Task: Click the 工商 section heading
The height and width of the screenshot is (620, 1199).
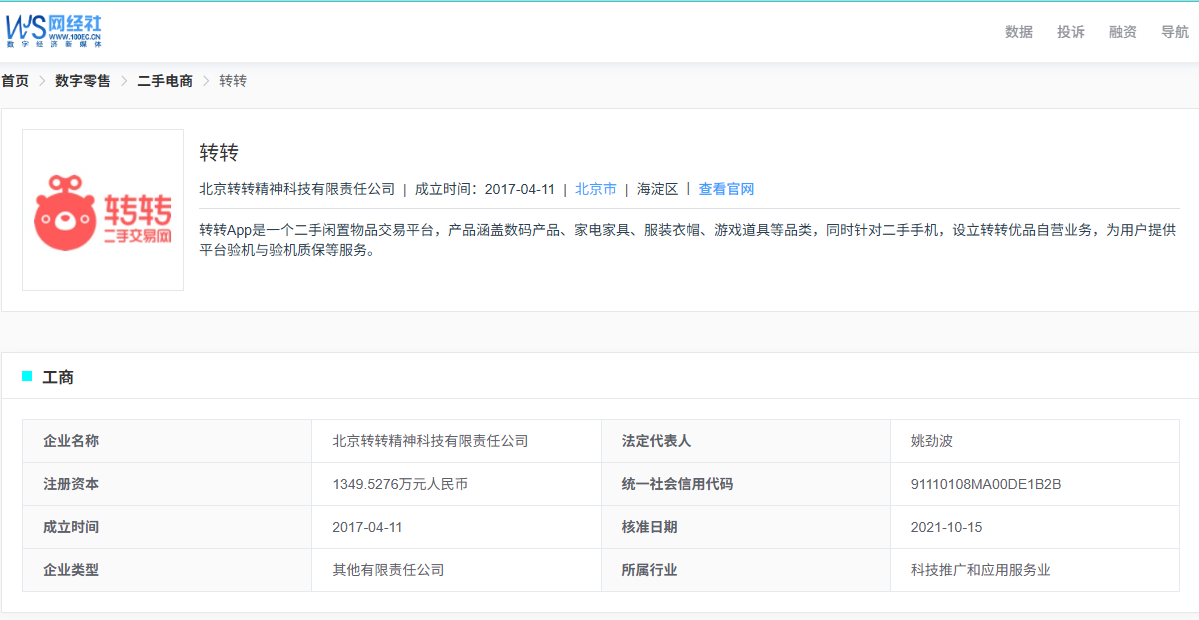Action: click(x=58, y=377)
